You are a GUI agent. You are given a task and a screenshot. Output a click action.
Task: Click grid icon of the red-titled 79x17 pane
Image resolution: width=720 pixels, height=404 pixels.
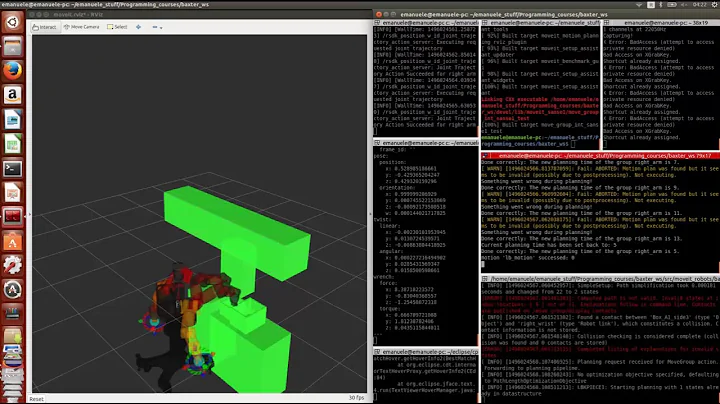485,156
